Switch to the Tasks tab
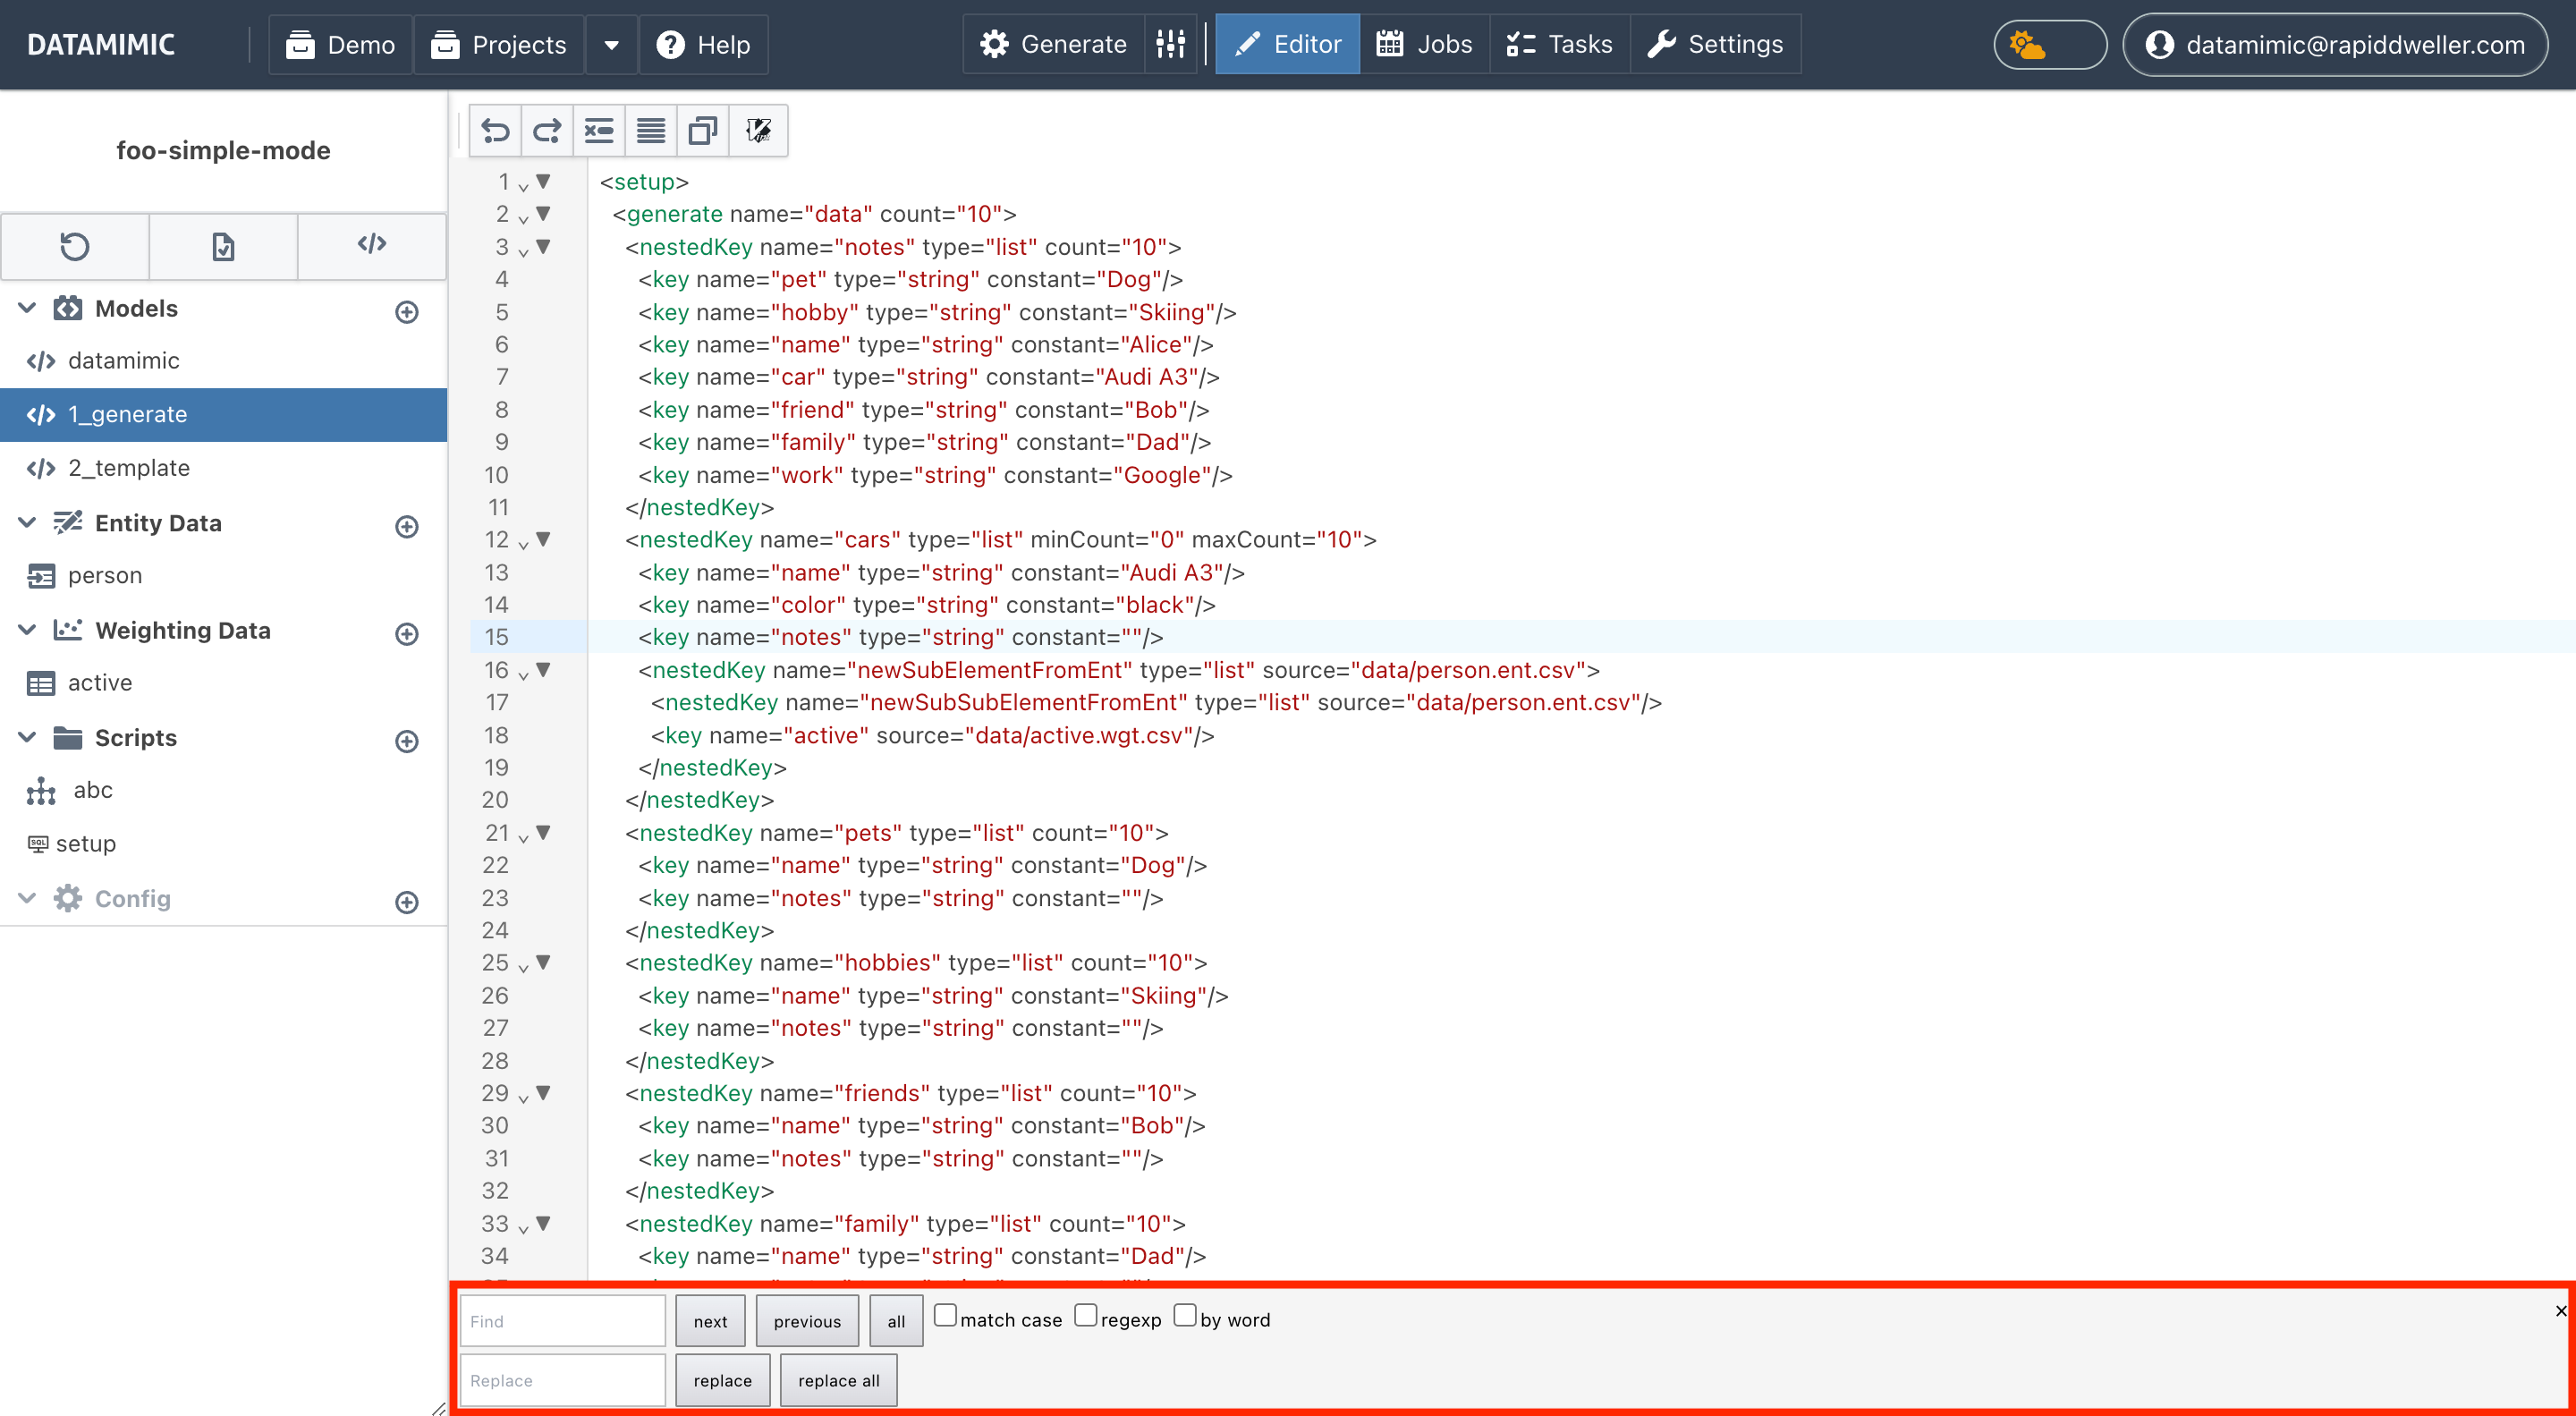Image resolution: width=2576 pixels, height=1416 pixels. [x=1559, y=44]
